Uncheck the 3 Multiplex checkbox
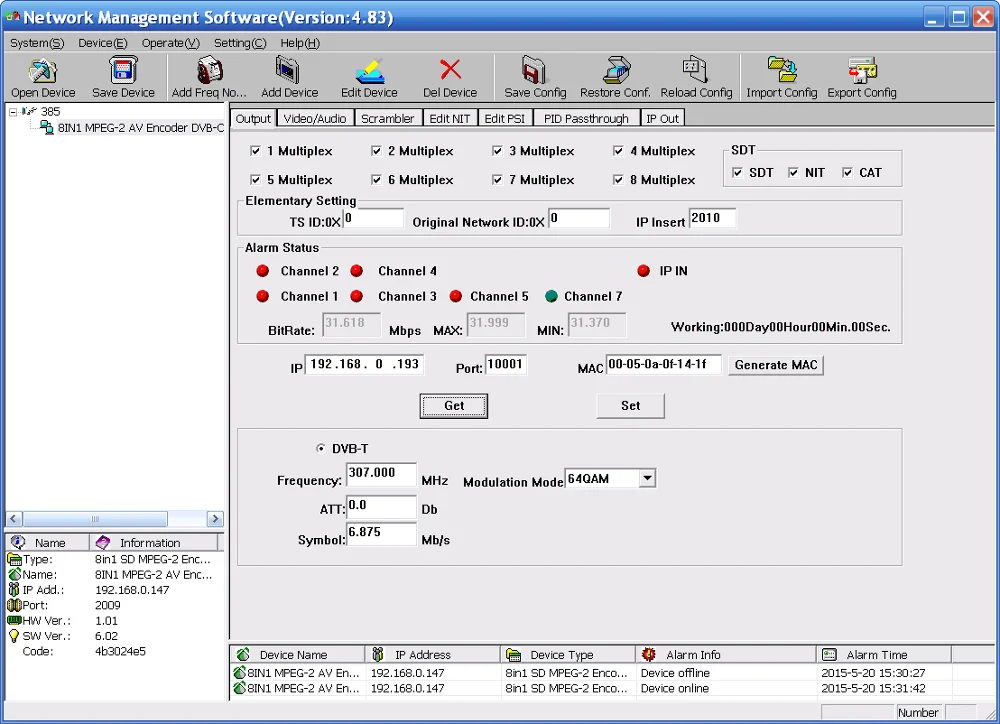1000x724 pixels. point(497,151)
